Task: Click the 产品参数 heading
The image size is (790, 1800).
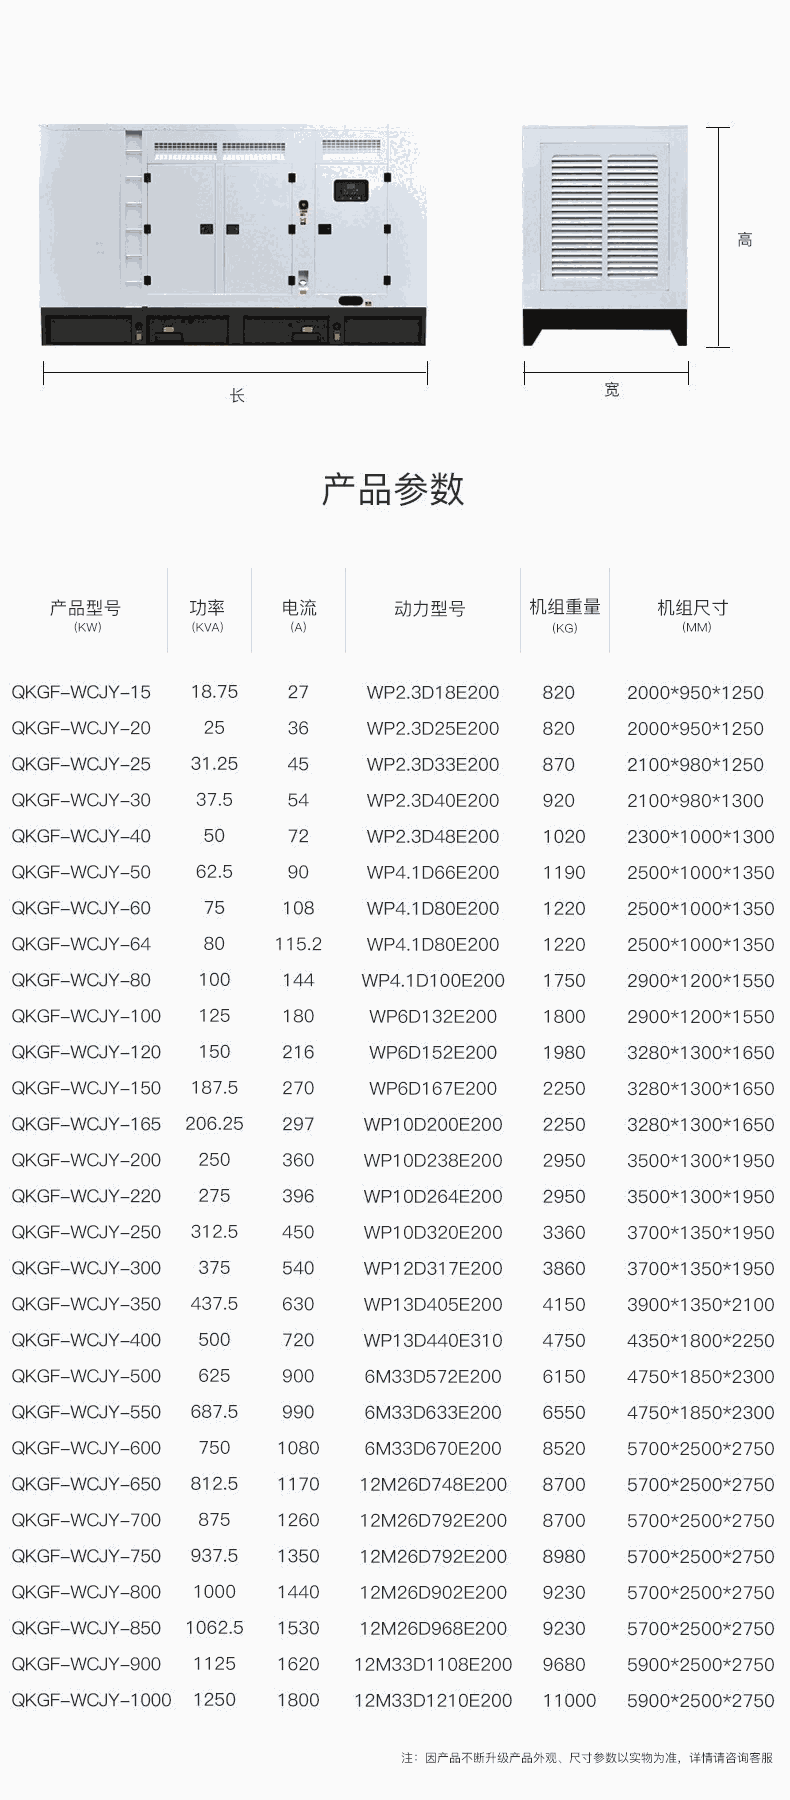Action: tap(393, 489)
